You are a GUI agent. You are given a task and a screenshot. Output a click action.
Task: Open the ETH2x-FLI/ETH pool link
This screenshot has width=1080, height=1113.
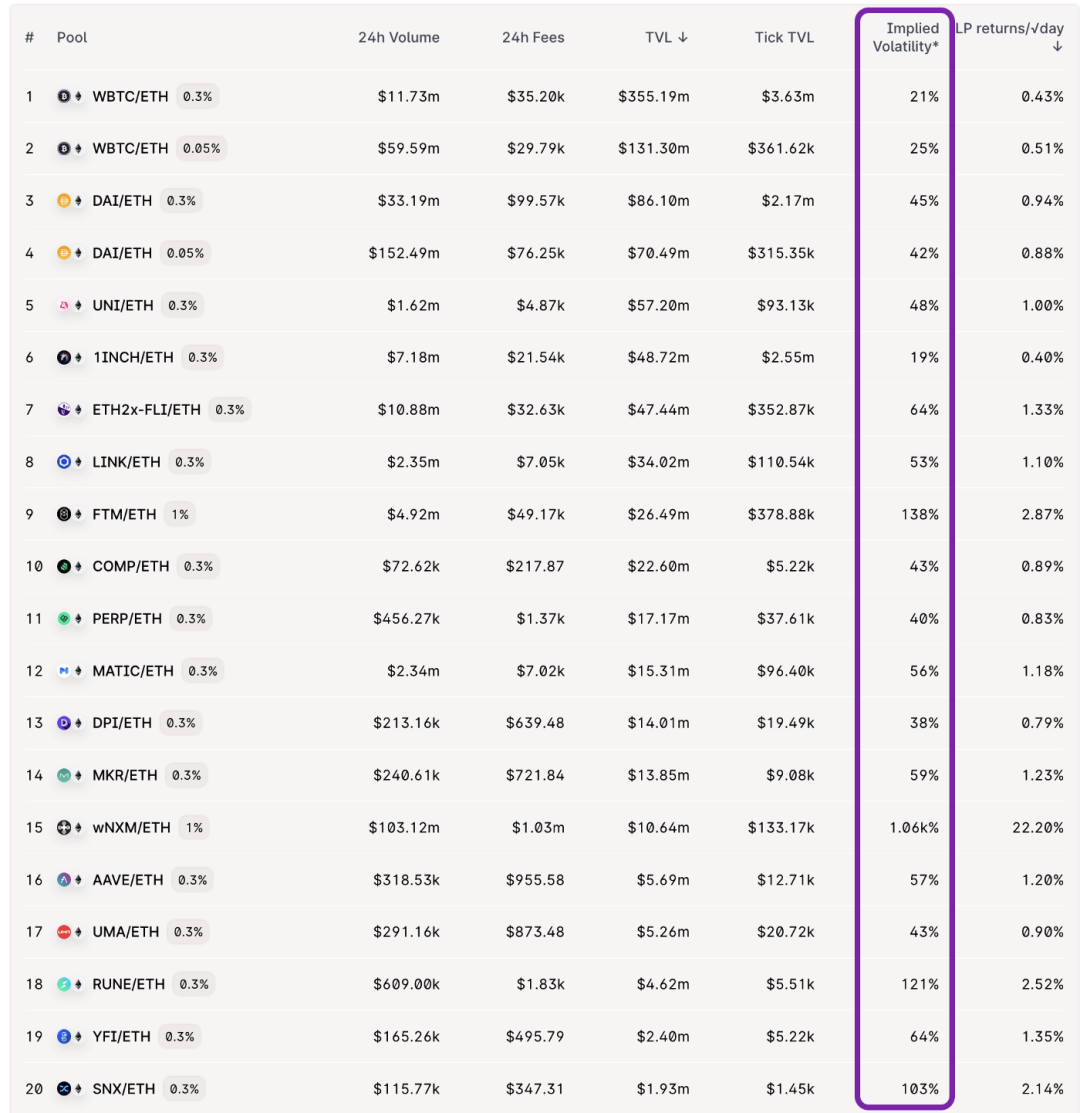click(146, 410)
